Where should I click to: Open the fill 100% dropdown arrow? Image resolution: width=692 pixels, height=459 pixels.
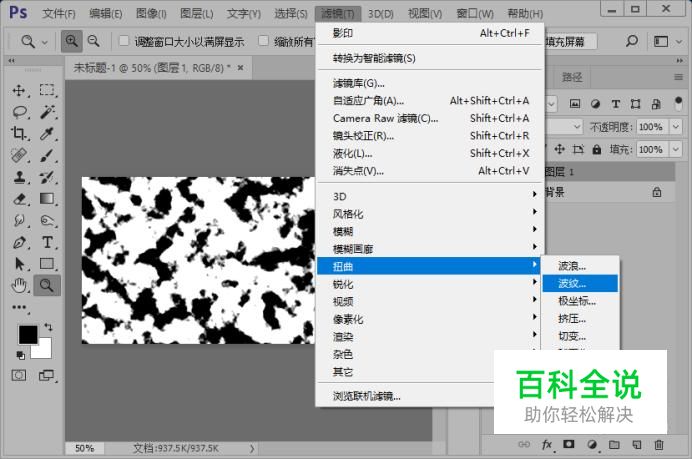pyautogui.click(x=676, y=149)
